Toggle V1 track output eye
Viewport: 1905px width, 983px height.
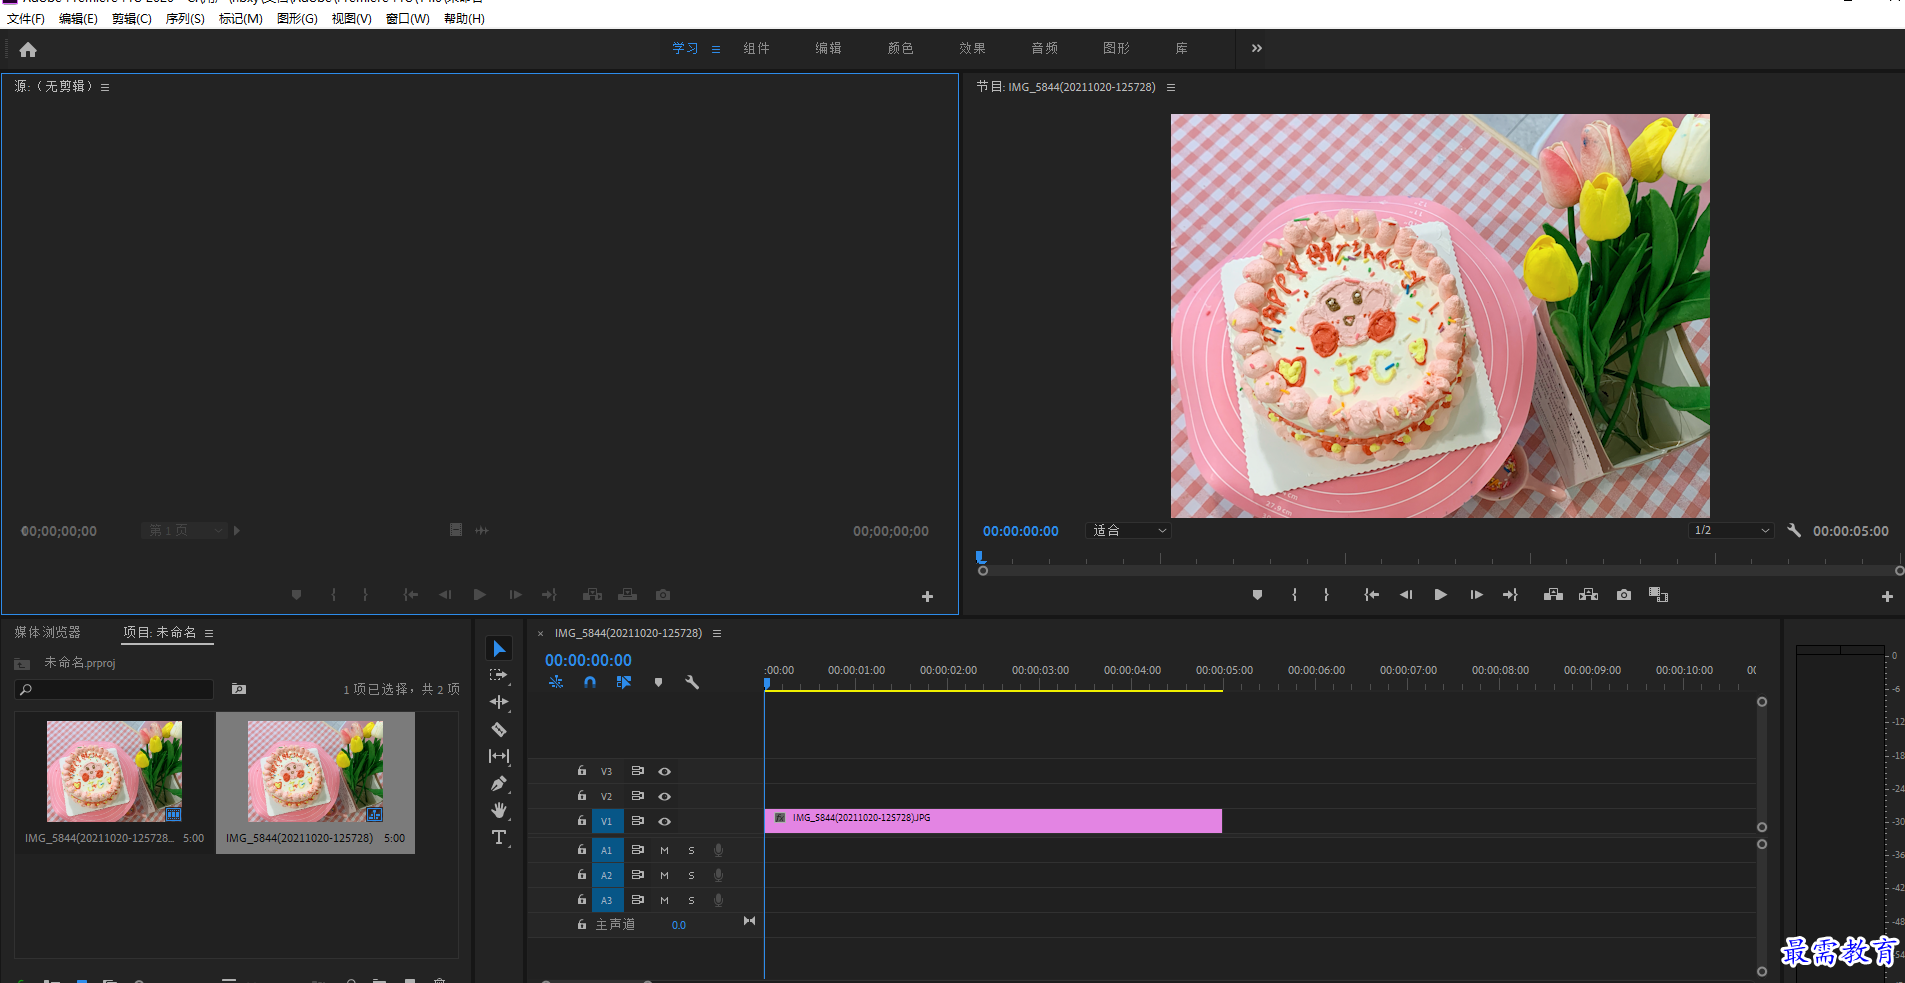tap(664, 821)
